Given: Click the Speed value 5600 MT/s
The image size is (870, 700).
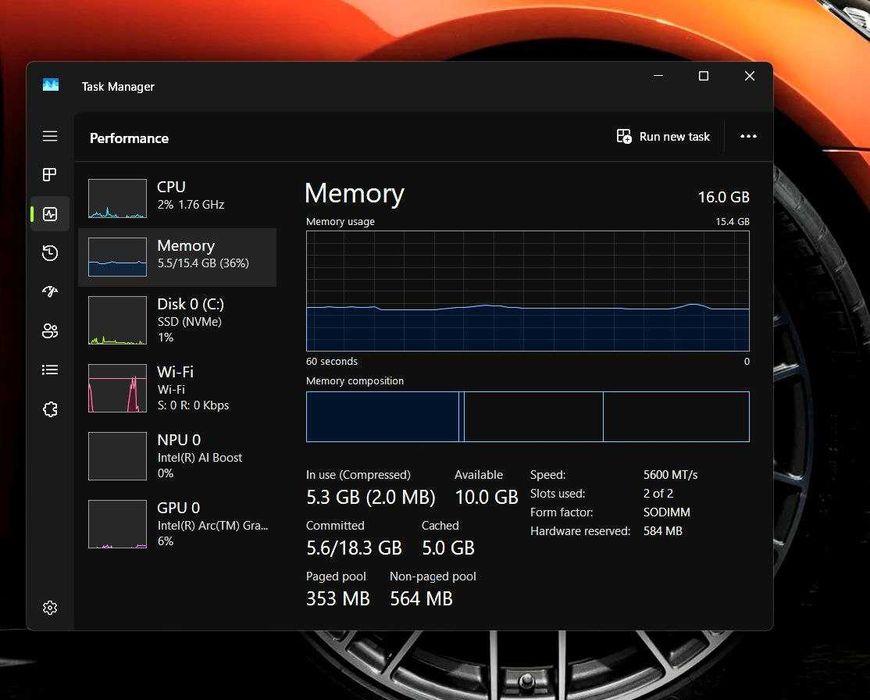Looking at the screenshot, I should coord(670,475).
